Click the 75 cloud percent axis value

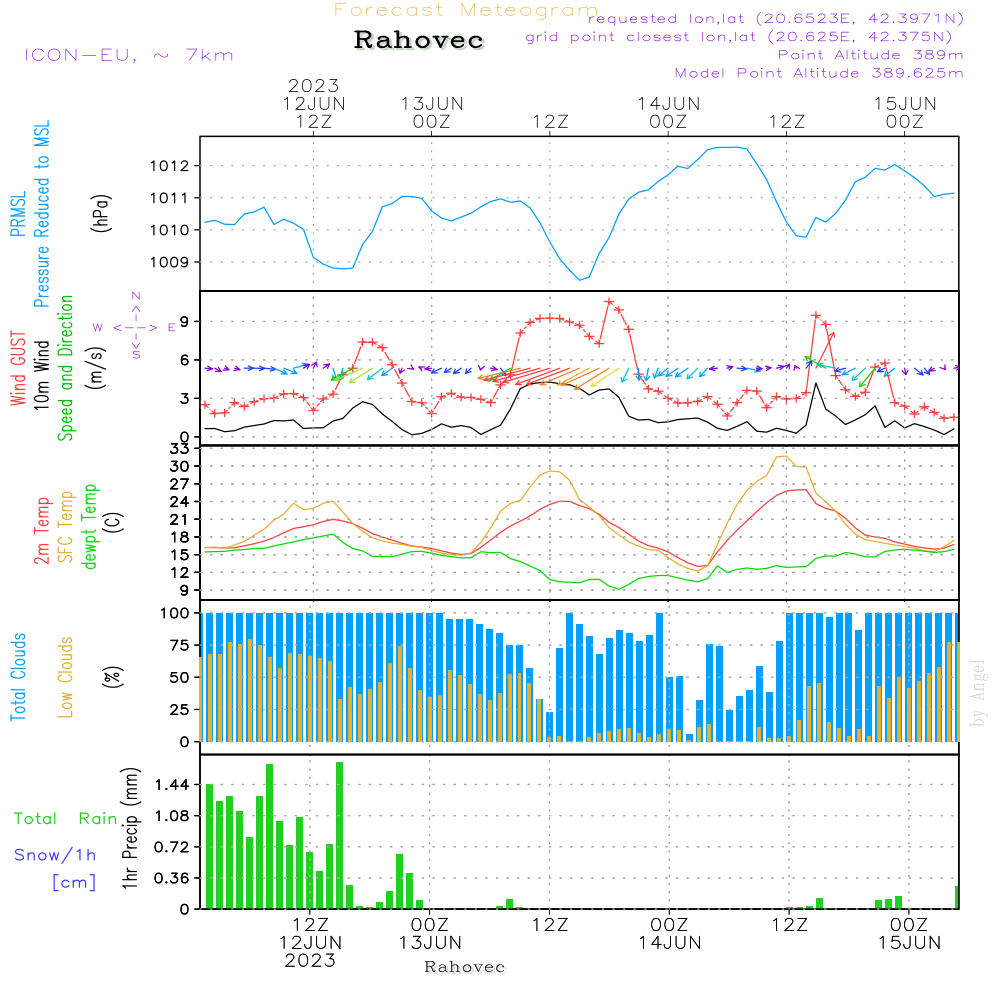click(180, 645)
